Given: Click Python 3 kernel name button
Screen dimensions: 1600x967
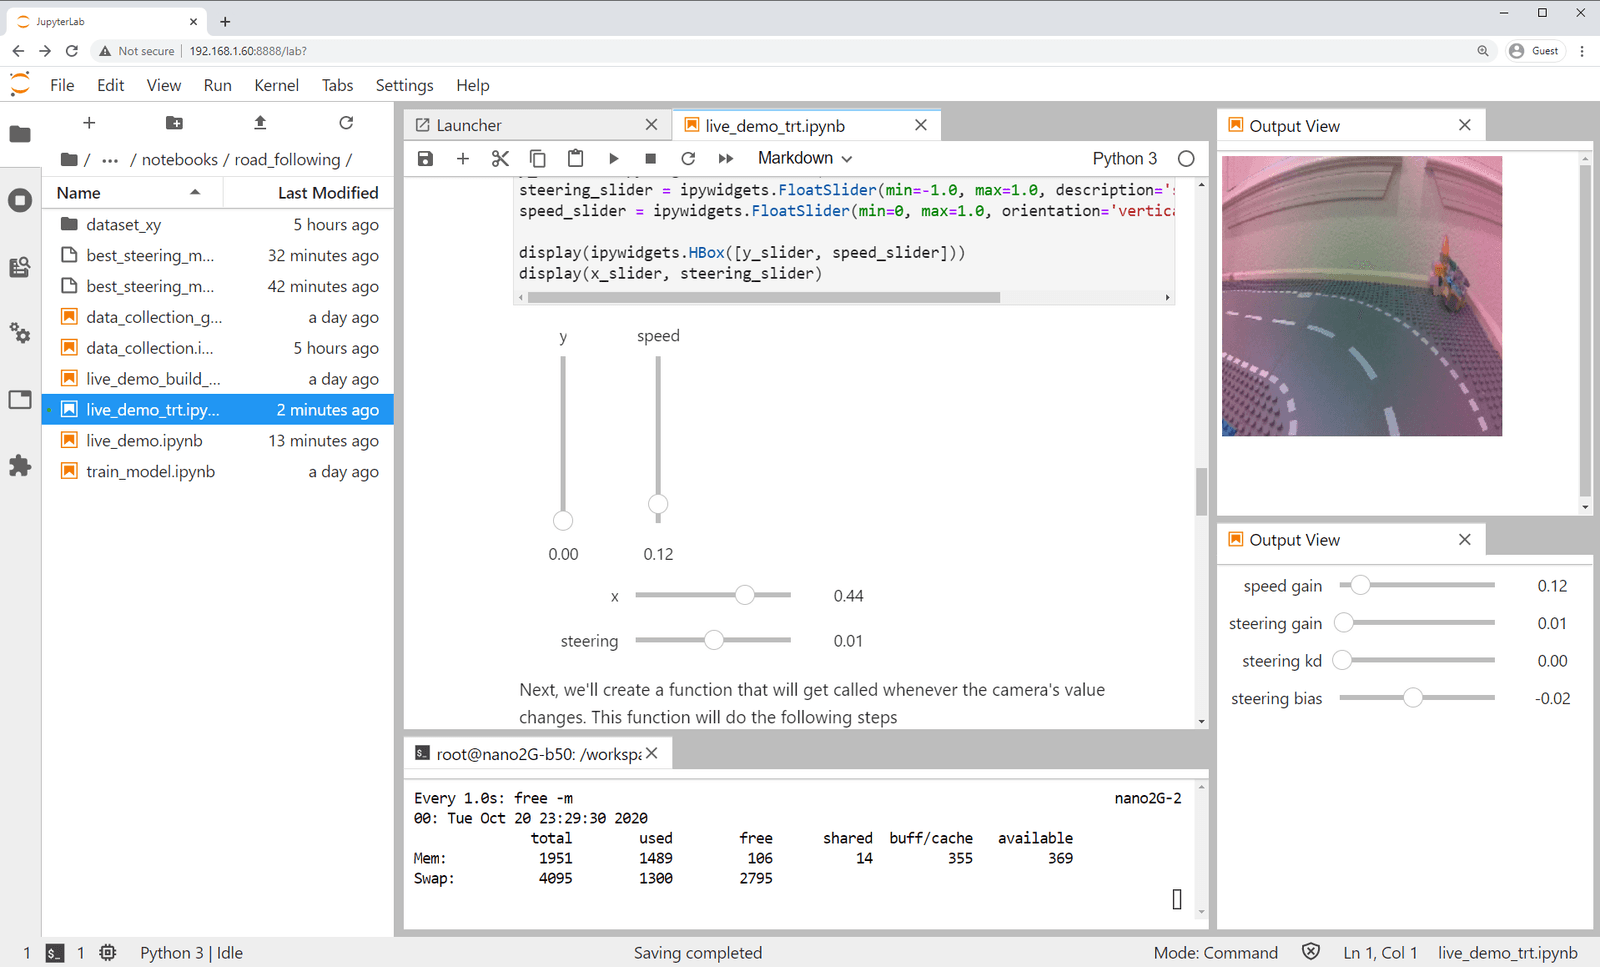Looking at the screenshot, I should tap(1125, 158).
